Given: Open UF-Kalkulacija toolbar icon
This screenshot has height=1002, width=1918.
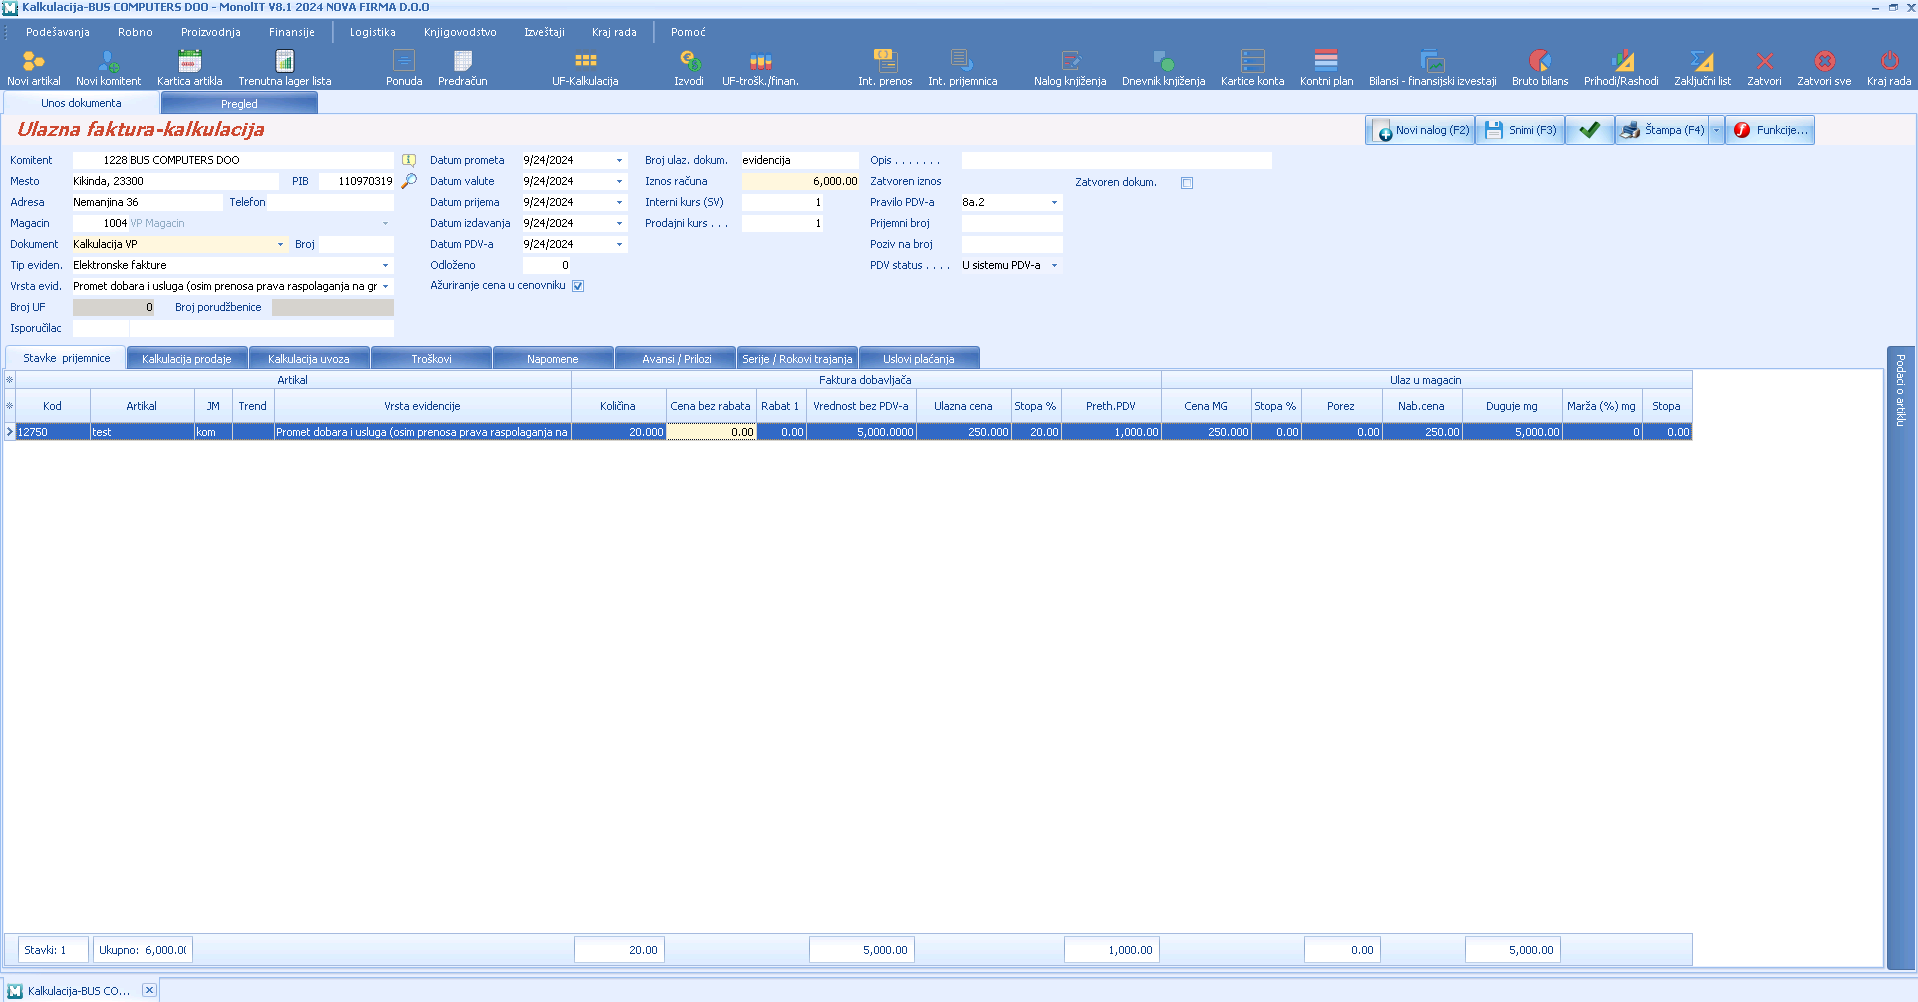Looking at the screenshot, I should pyautogui.click(x=586, y=68).
